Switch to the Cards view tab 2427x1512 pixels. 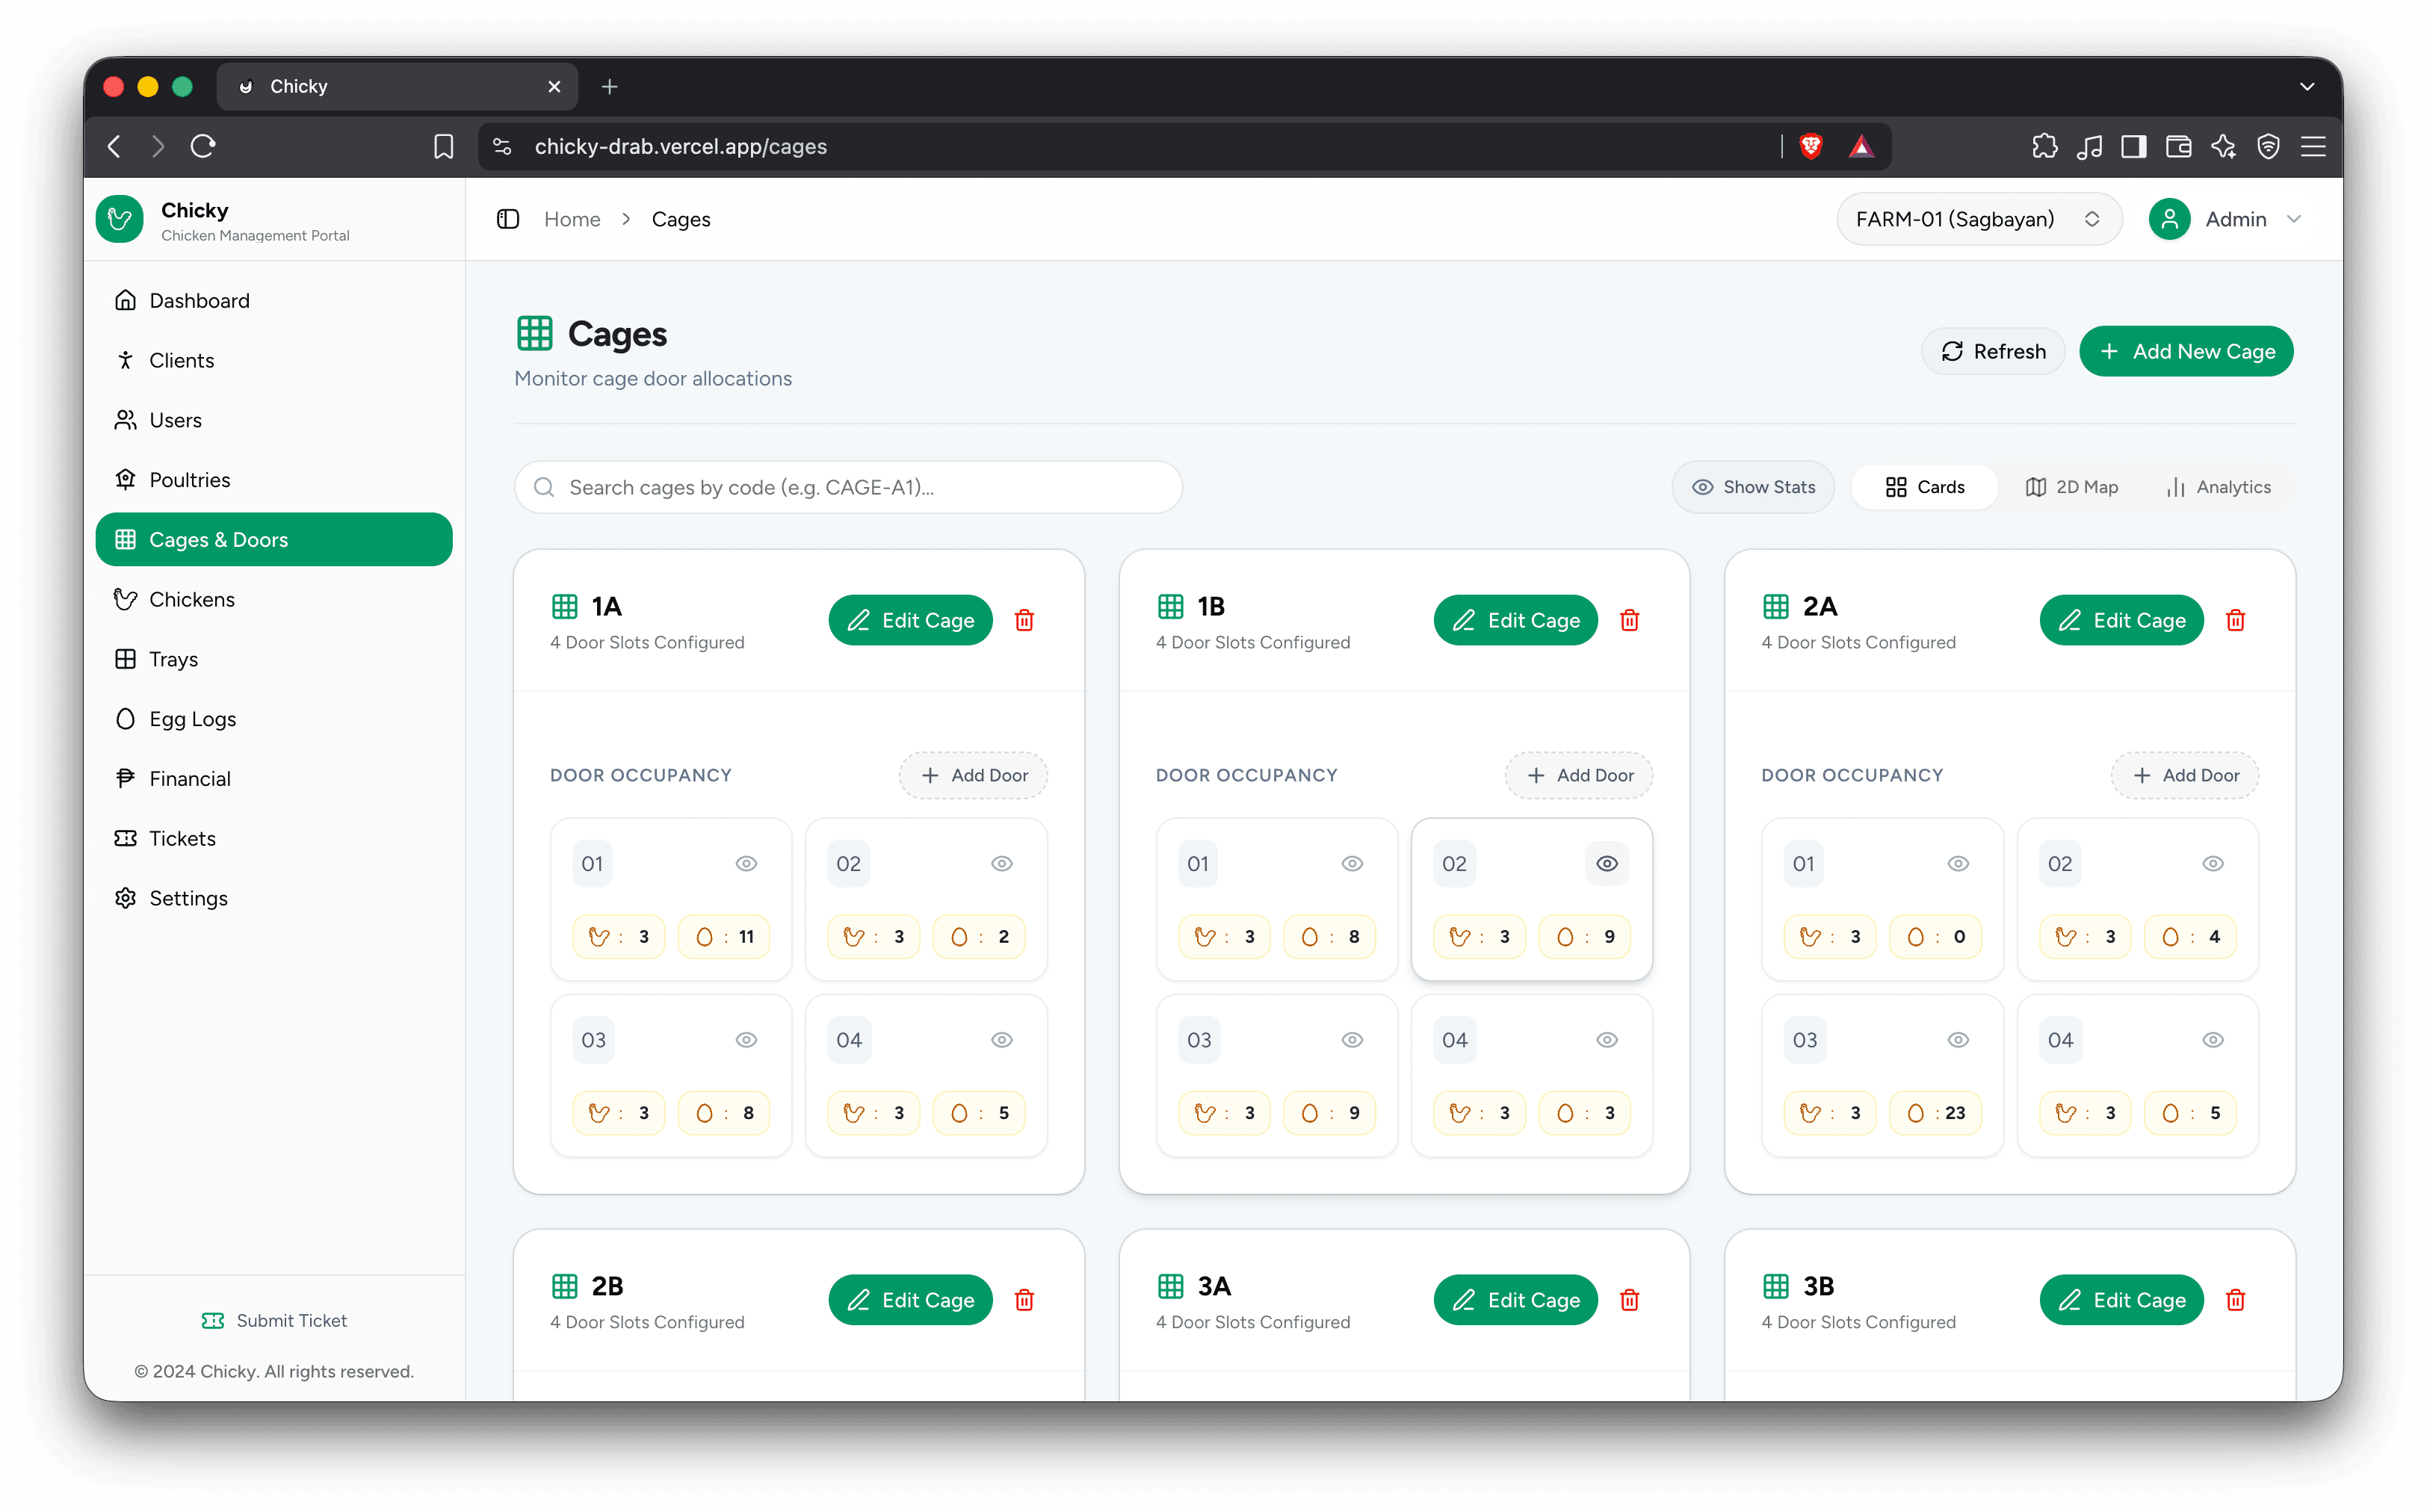point(1924,487)
